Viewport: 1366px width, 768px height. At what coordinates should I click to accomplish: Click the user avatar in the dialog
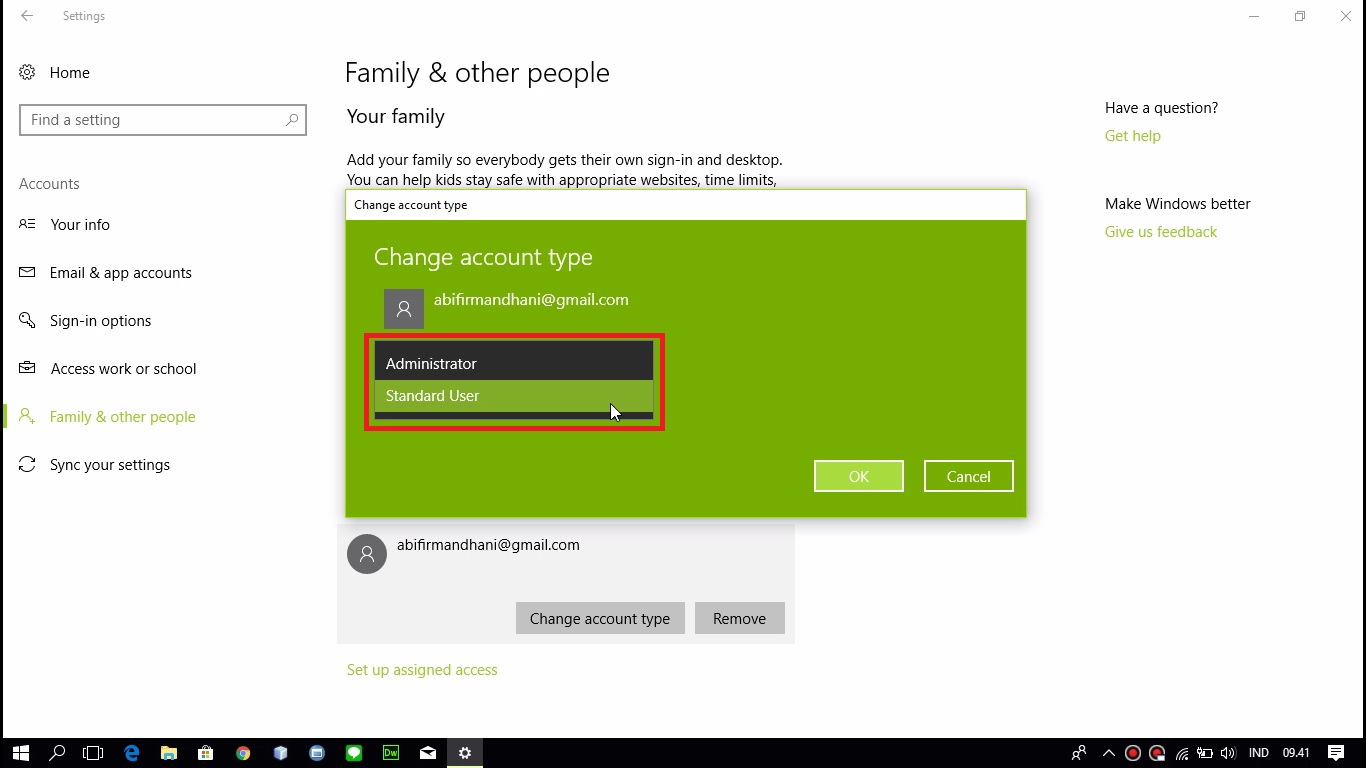[x=404, y=309]
